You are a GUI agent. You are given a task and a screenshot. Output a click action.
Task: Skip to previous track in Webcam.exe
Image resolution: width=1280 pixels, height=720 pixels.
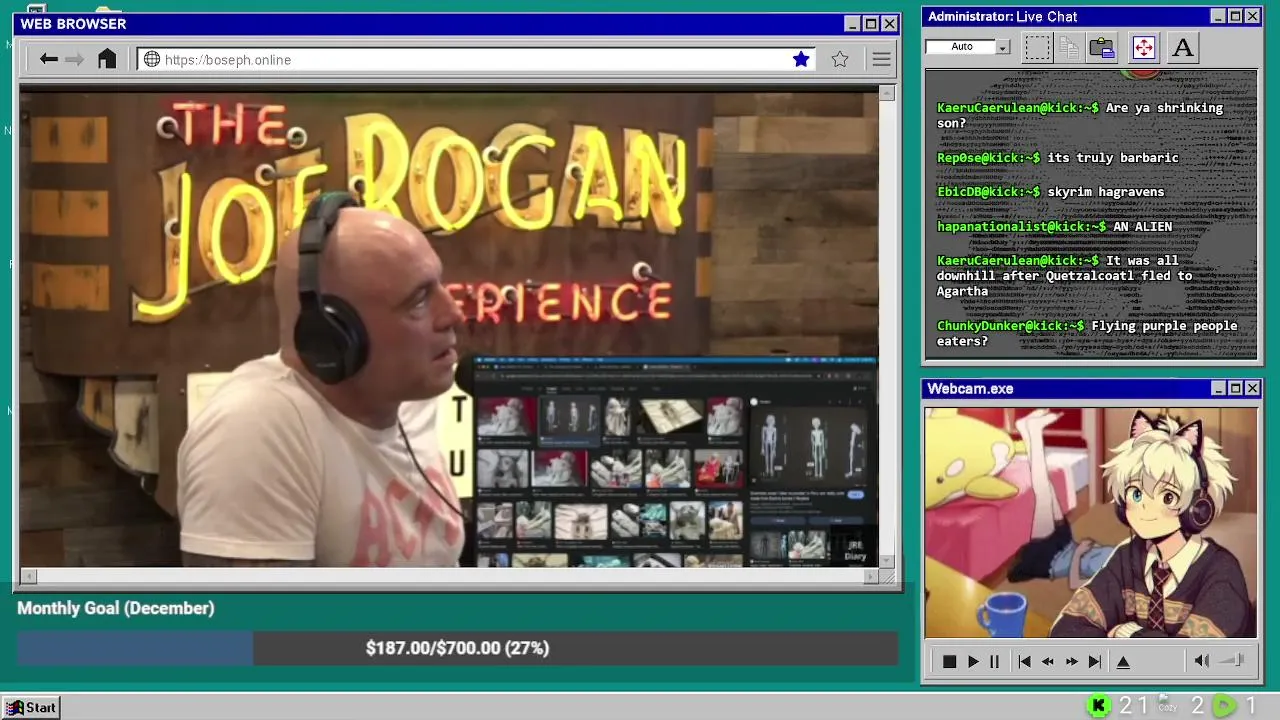tap(1024, 661)
